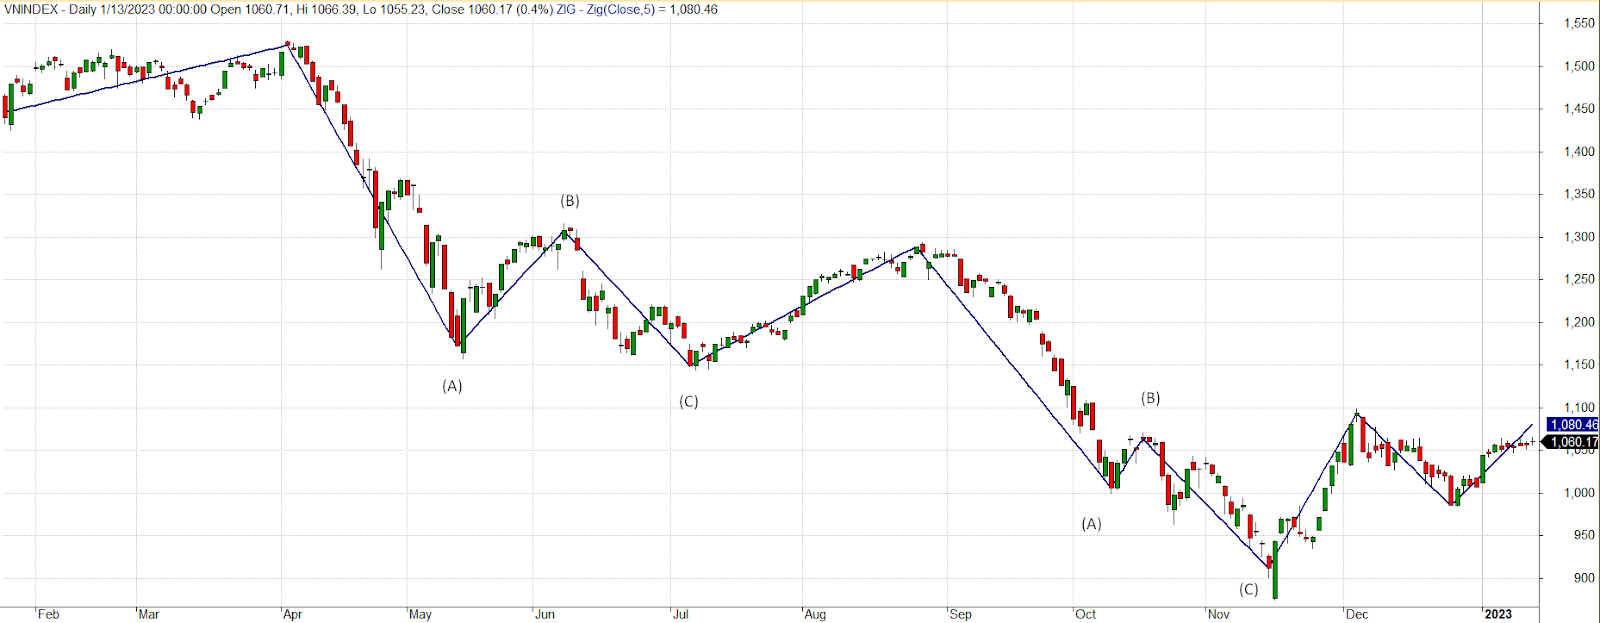The width and height of the screenshot is (1600, 623).
Task: Select the 1,200 price axis label
Action: pos(1579,322)
